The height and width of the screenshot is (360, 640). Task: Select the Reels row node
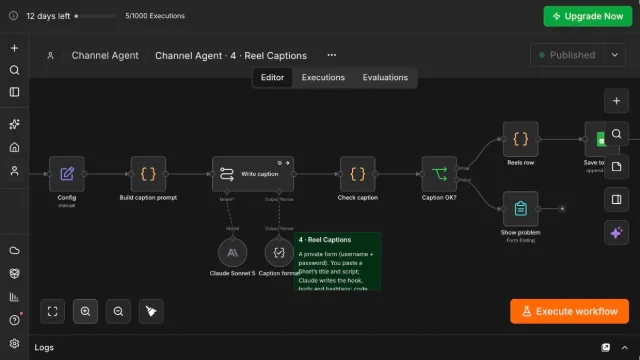(520, 139)
